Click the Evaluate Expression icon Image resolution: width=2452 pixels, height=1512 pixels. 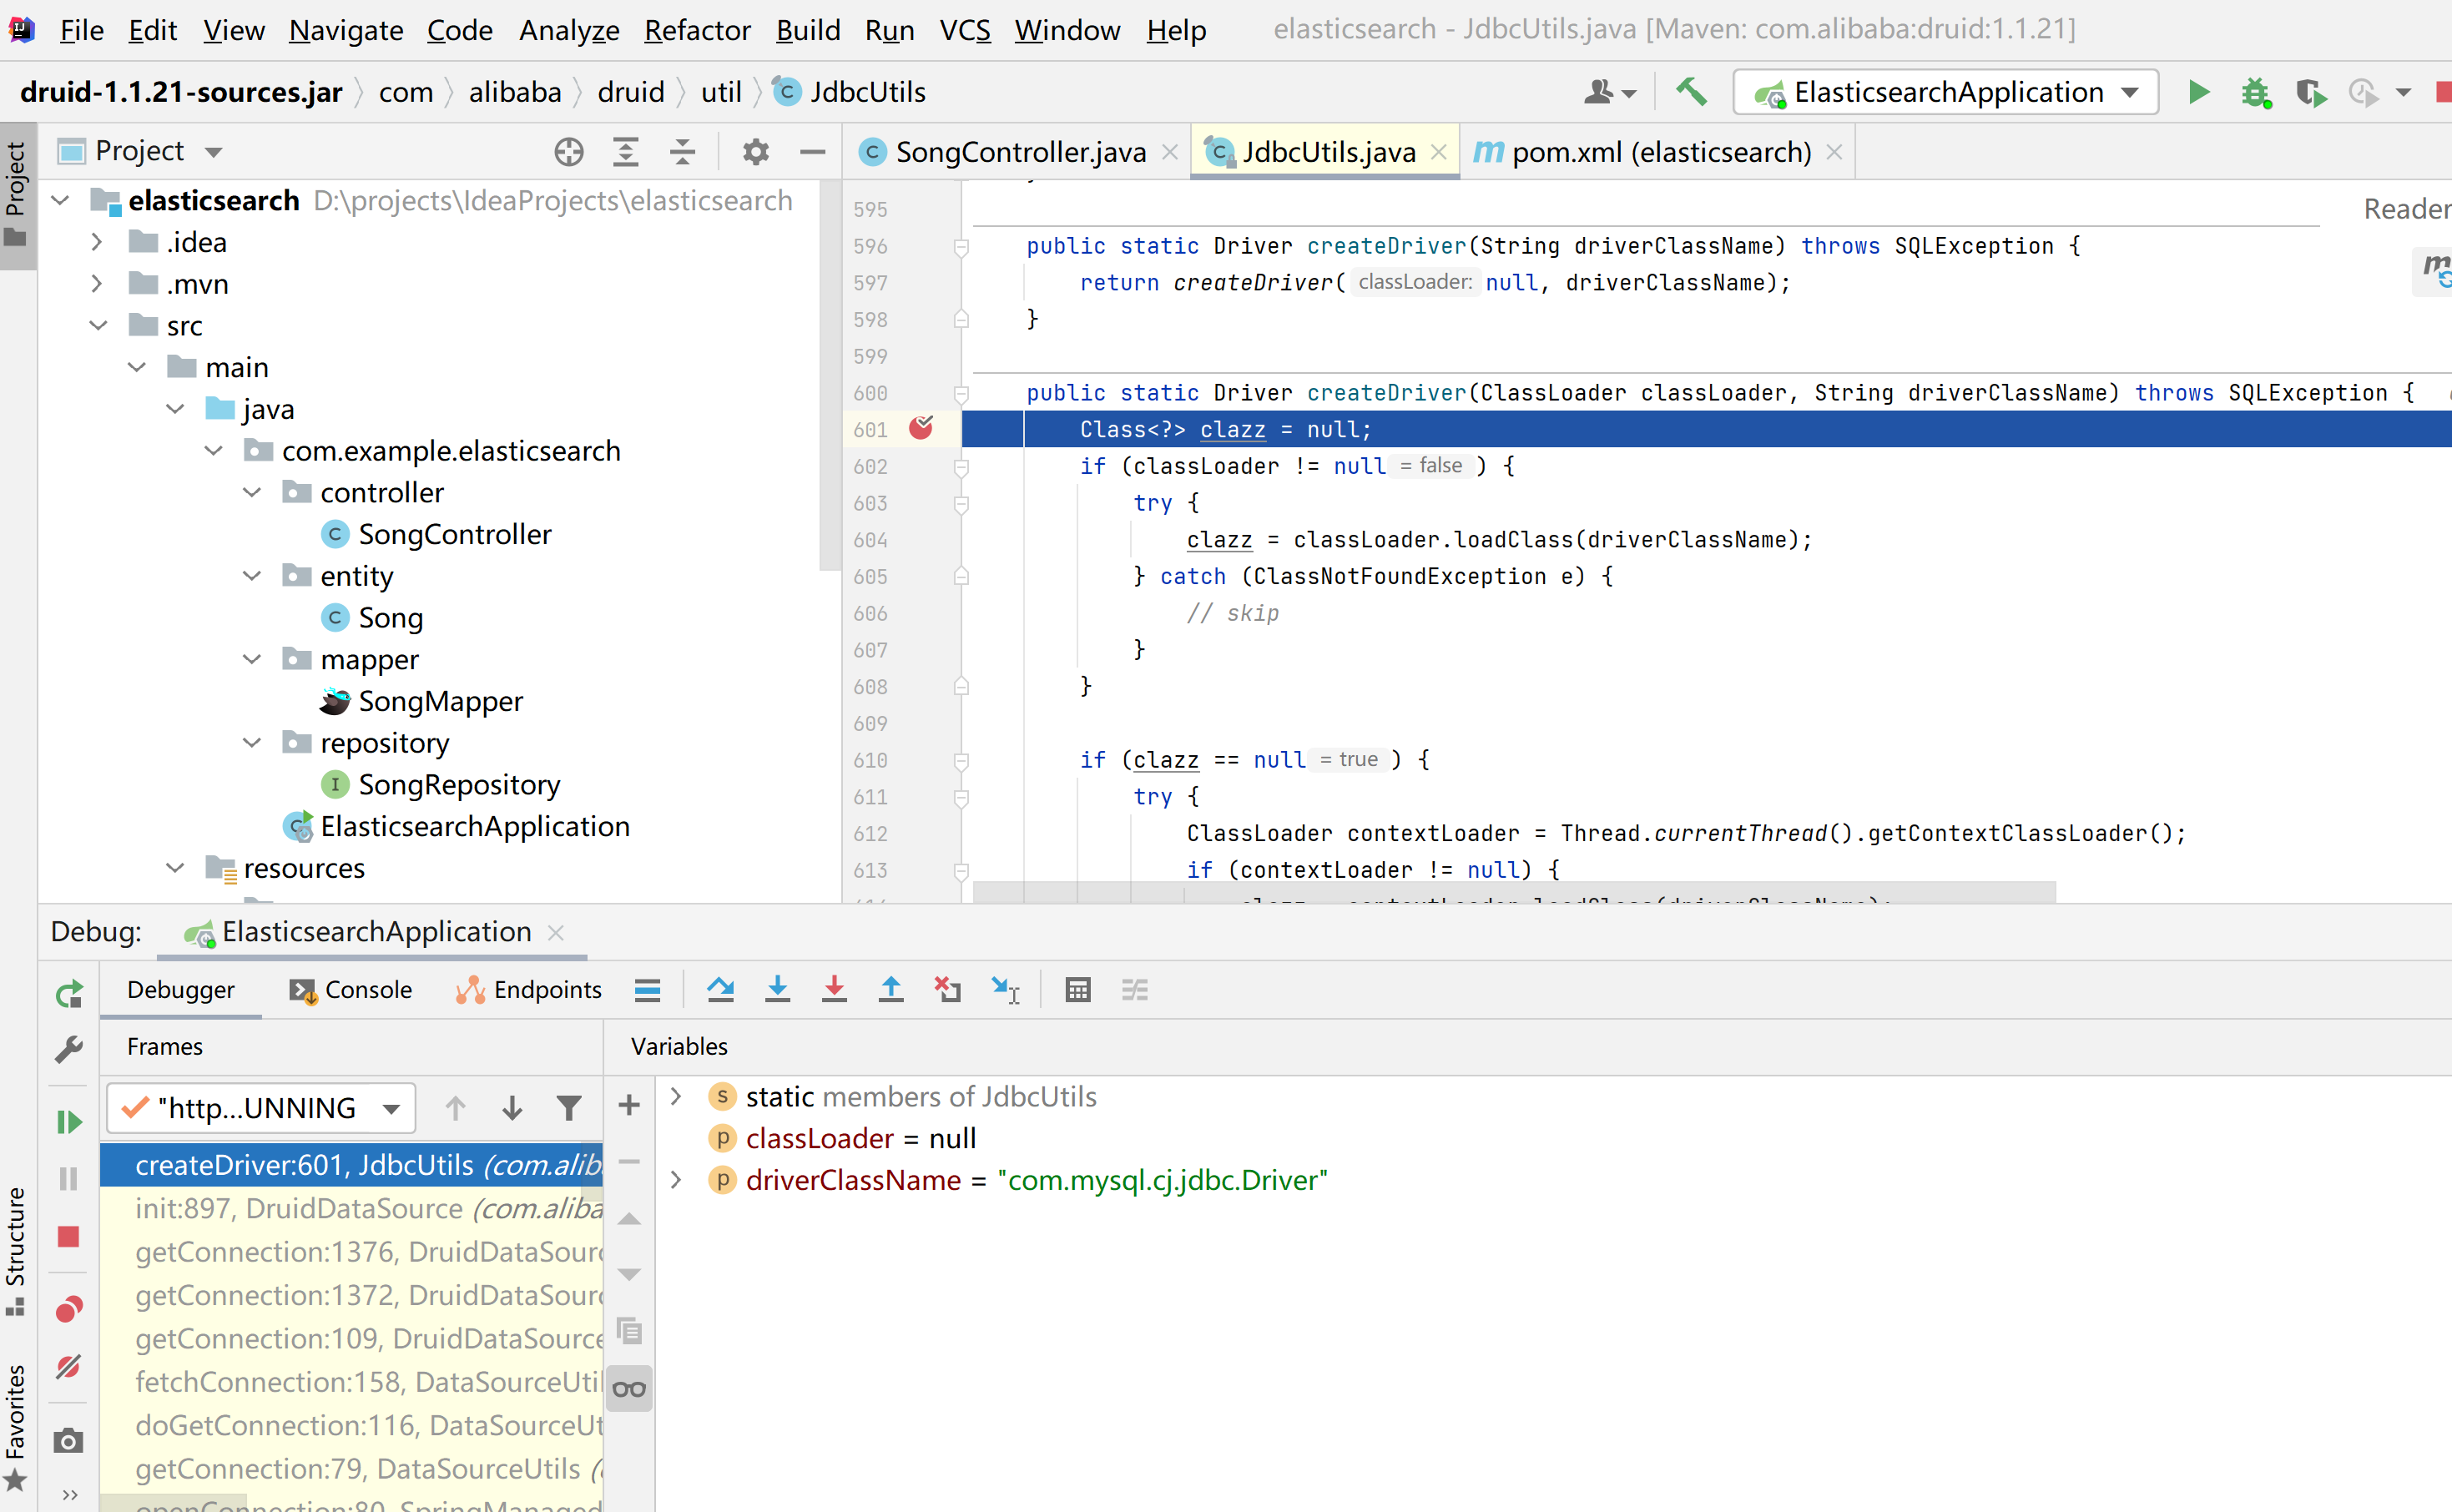pos(1076,991)
